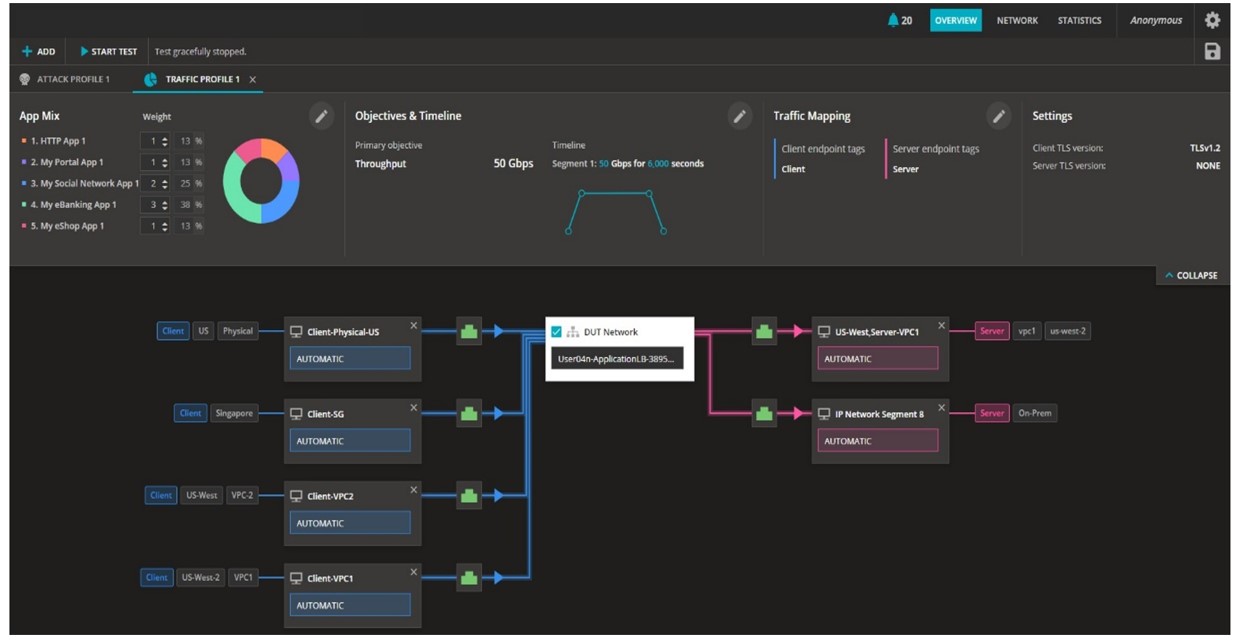Remove the IP Network Segment 8 node

point(941,408)
